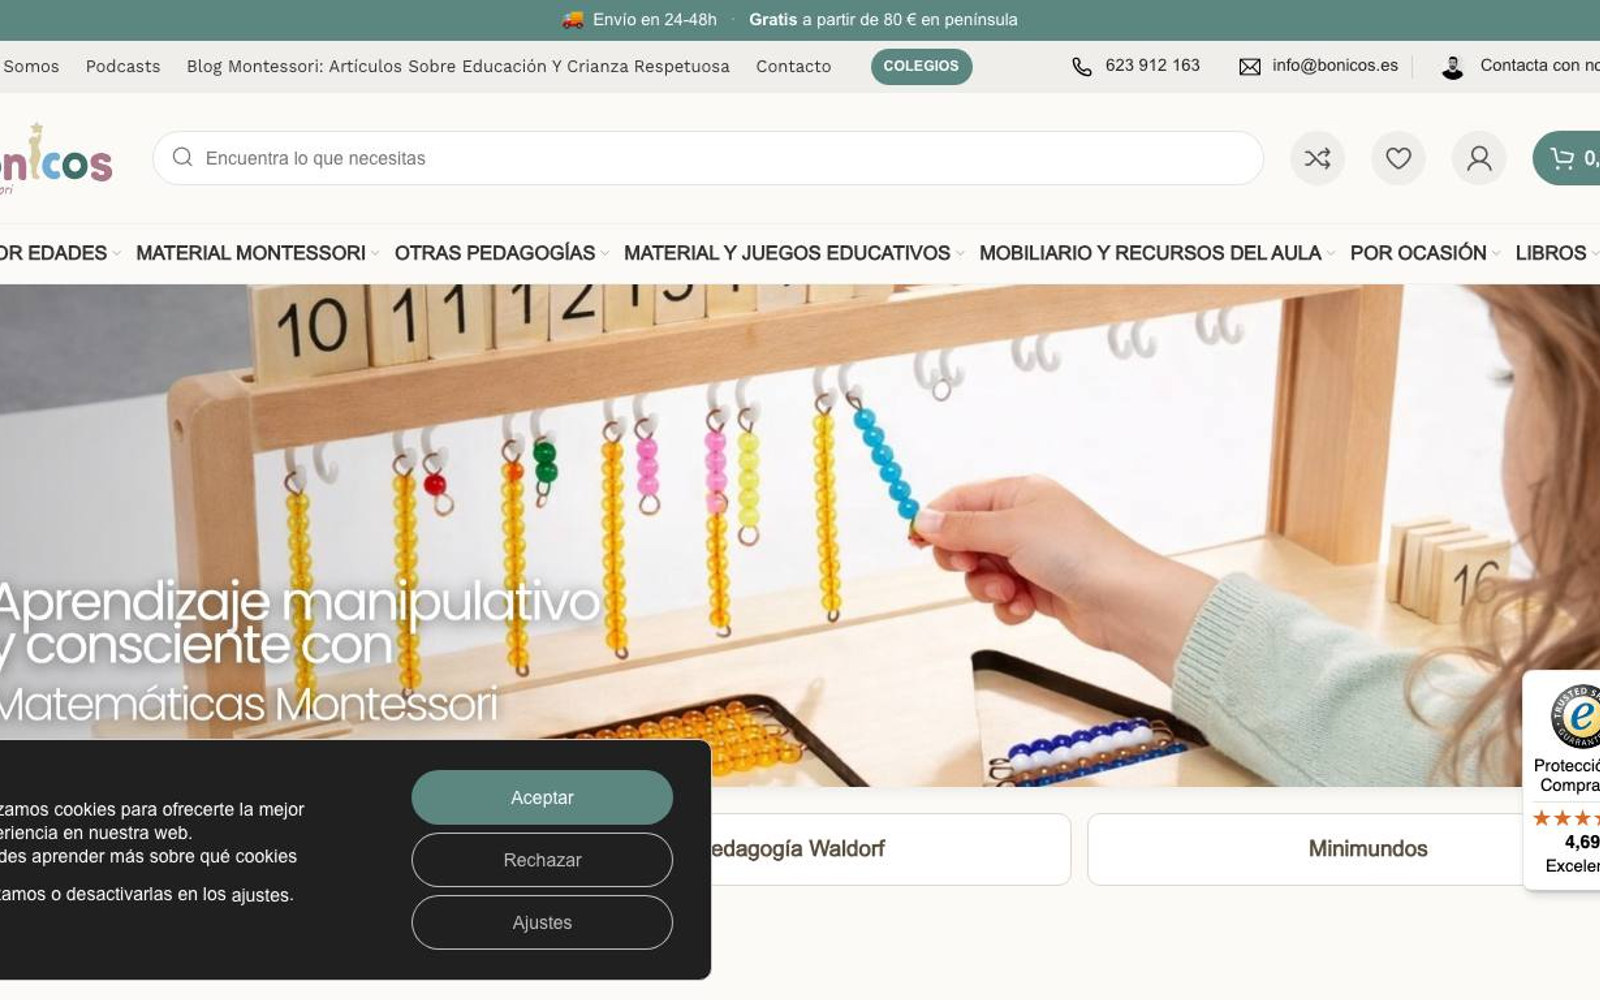The width and height of the screenshot is (1600, 1000).
Task: Open the user account icon
Action: 1479,158
